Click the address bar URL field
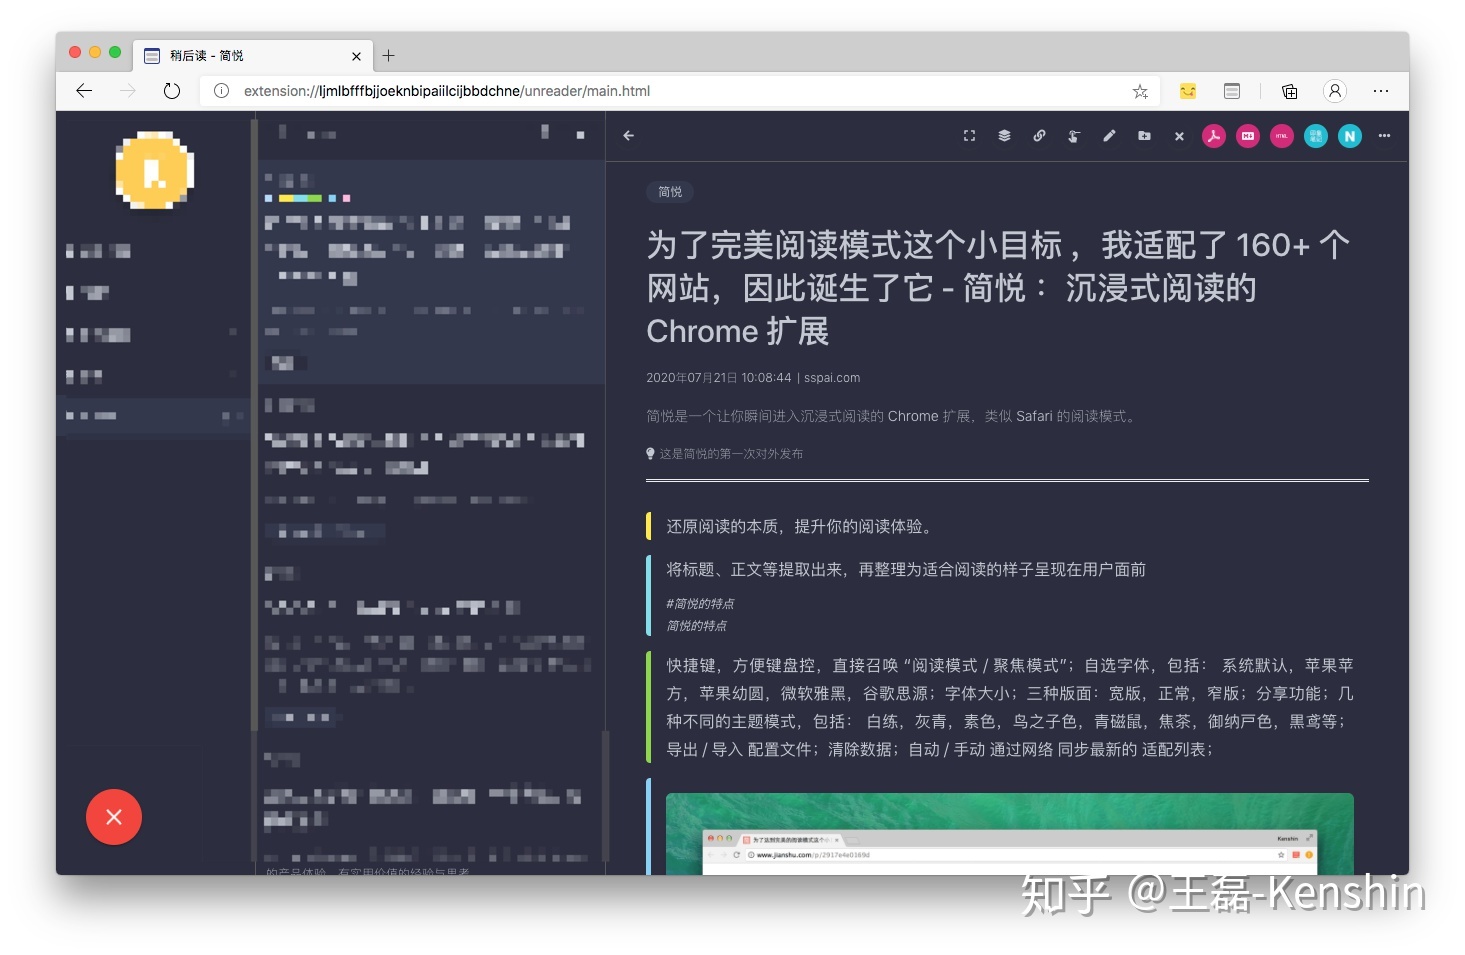Image resolution: width=1465 pixels, height=955 pixels. click(x=680, y=91)
